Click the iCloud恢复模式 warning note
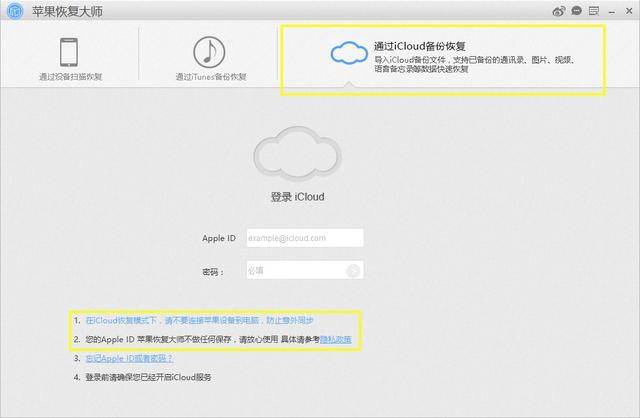 [x=199, y=320]
